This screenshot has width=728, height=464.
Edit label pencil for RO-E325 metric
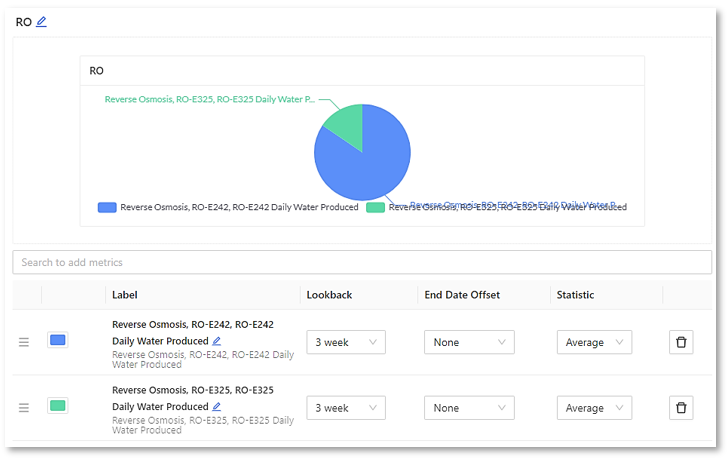(216, 406)
